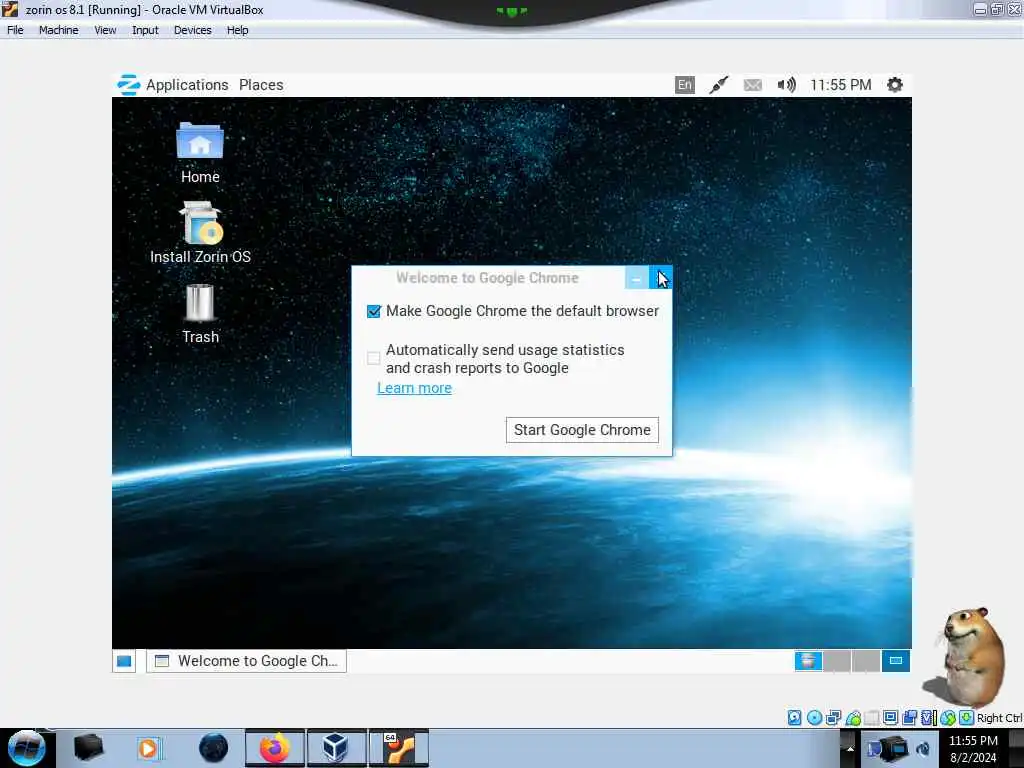1024x768 pixels.
Task: Click the hard disk activity status icon
Action: pos(794,718)
